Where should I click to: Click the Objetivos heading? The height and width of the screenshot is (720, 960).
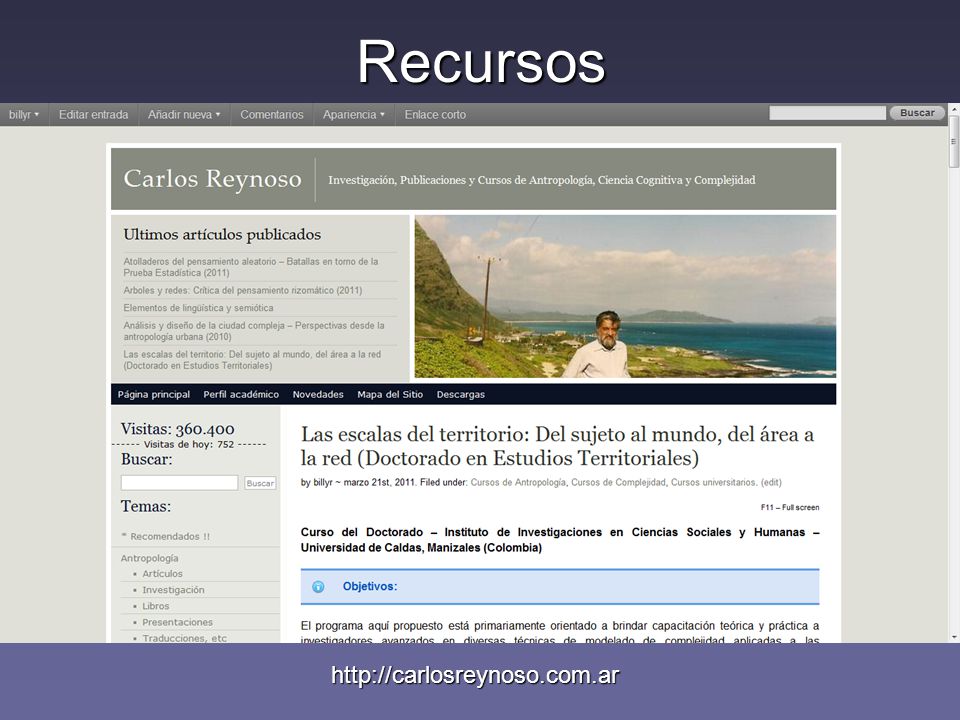click(370, 587)
